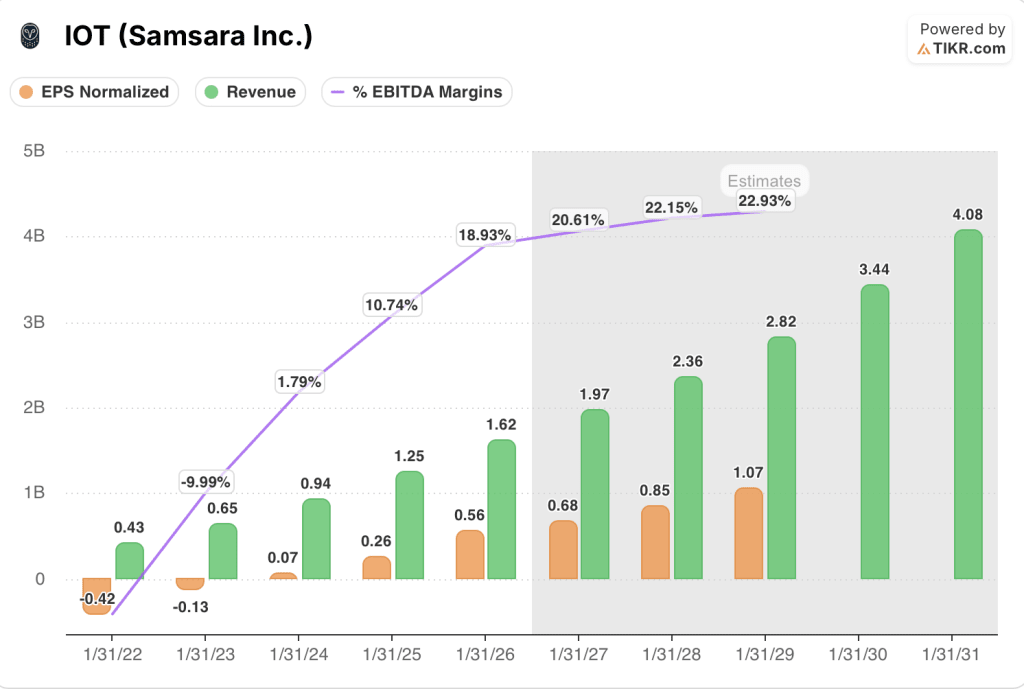
Task: Open the 20.61% data label details
Action: pos(579,217)
